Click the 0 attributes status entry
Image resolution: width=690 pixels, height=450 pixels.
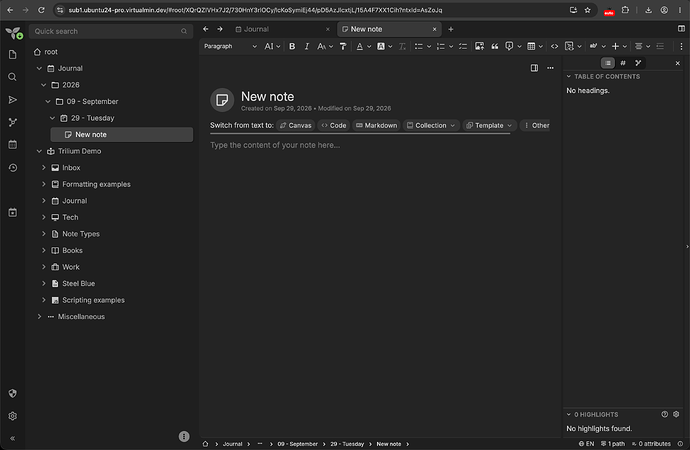click(651, 444)
